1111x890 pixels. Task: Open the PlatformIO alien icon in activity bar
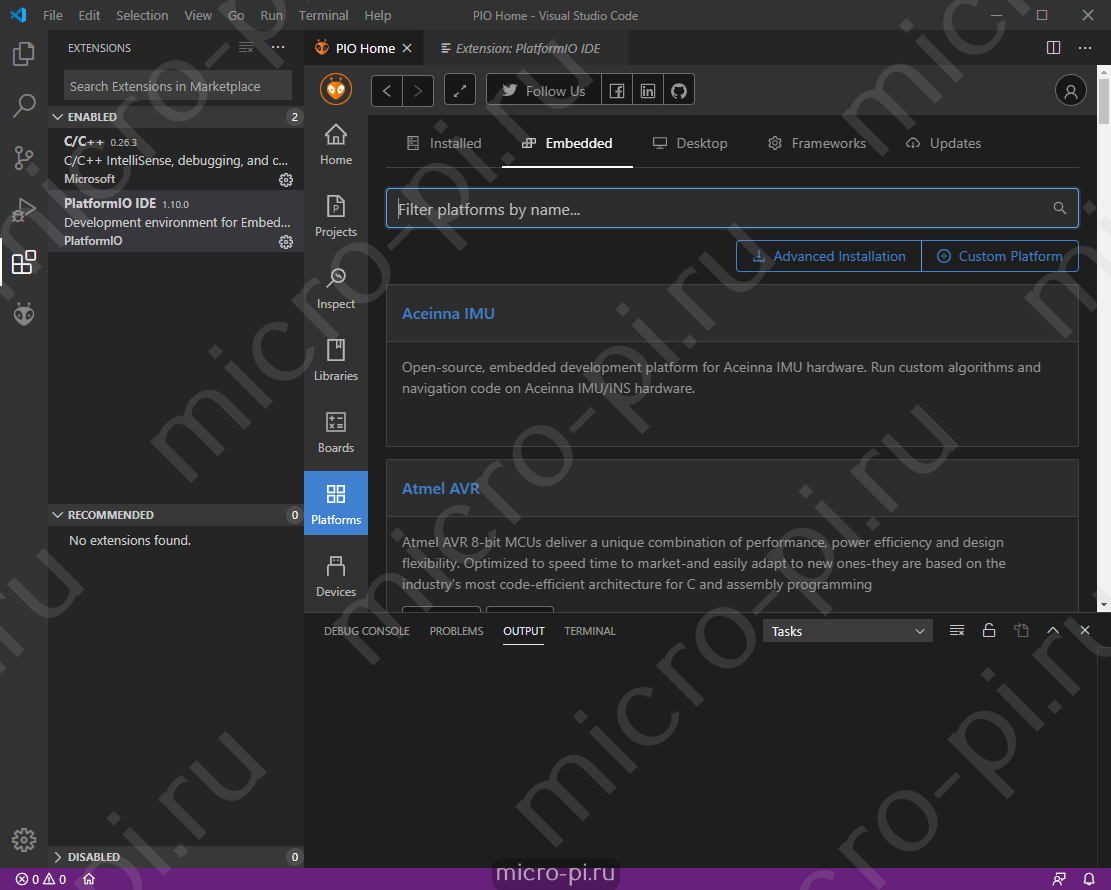click(23, 314)
